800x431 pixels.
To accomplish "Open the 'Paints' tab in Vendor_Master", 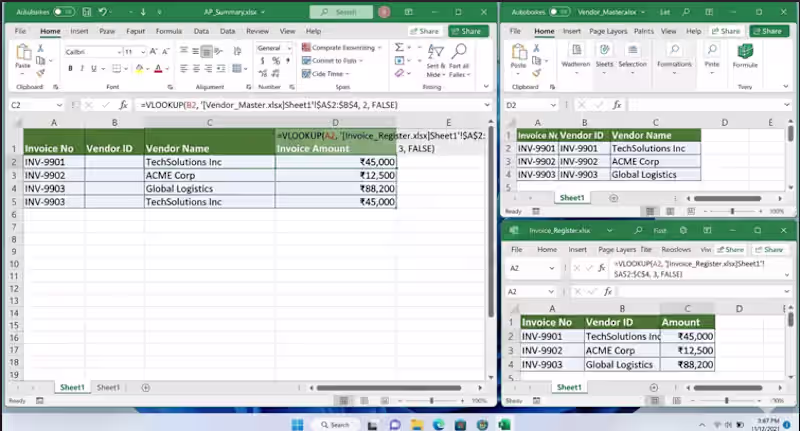I will [x=644, y=31].
